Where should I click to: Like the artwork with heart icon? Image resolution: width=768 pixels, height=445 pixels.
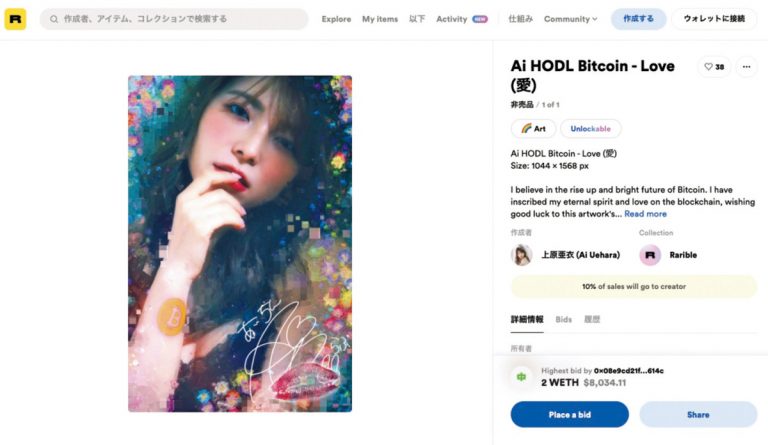714,67
